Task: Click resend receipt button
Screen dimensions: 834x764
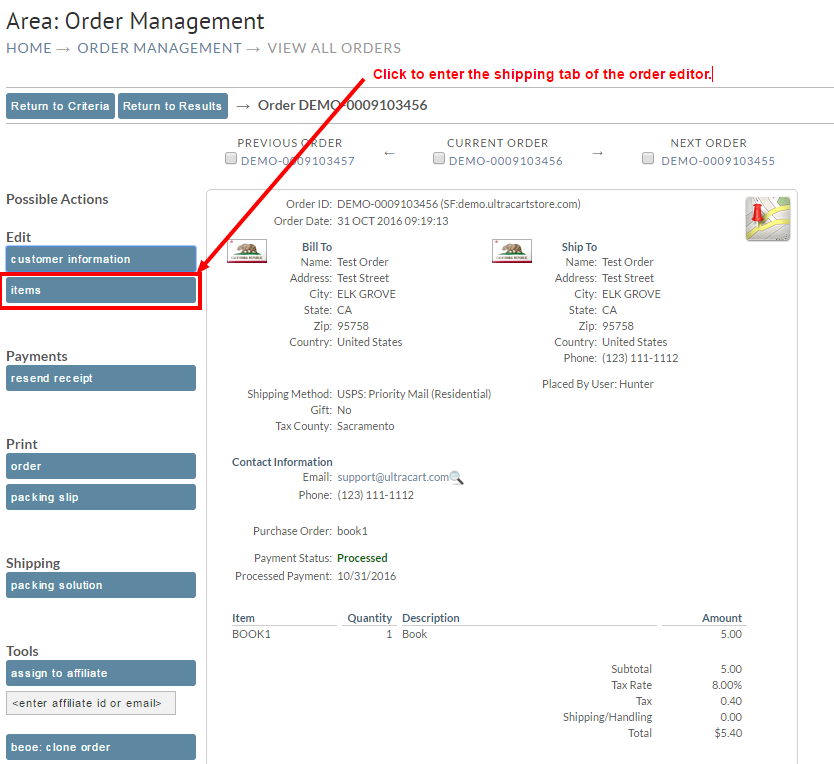Action: [x=101, y=378]
